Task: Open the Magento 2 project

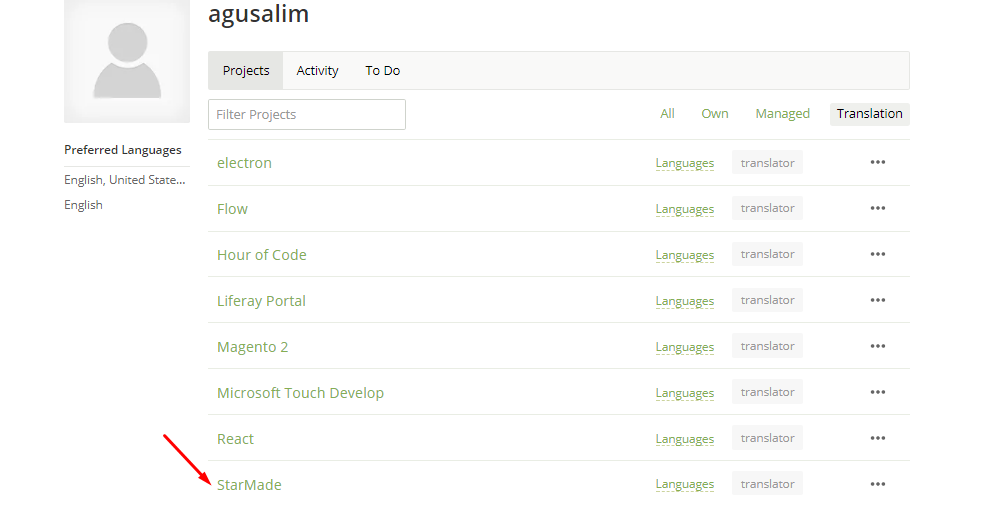Action: coord(252,347)
